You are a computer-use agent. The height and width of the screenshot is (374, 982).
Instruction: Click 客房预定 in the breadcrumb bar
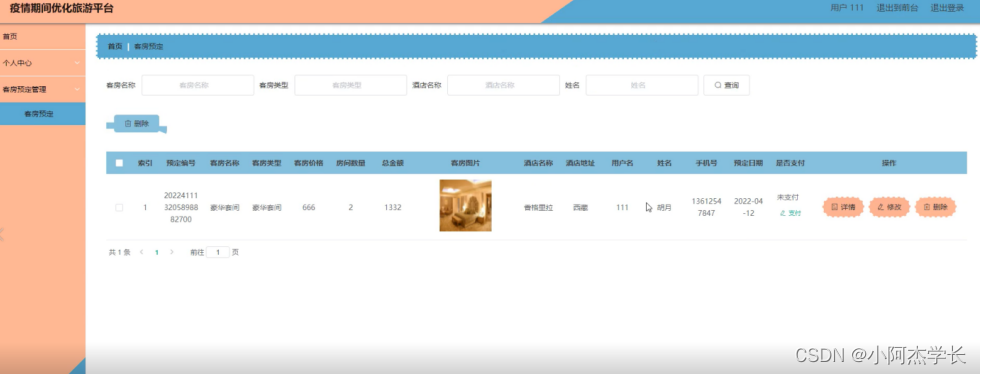149,46
